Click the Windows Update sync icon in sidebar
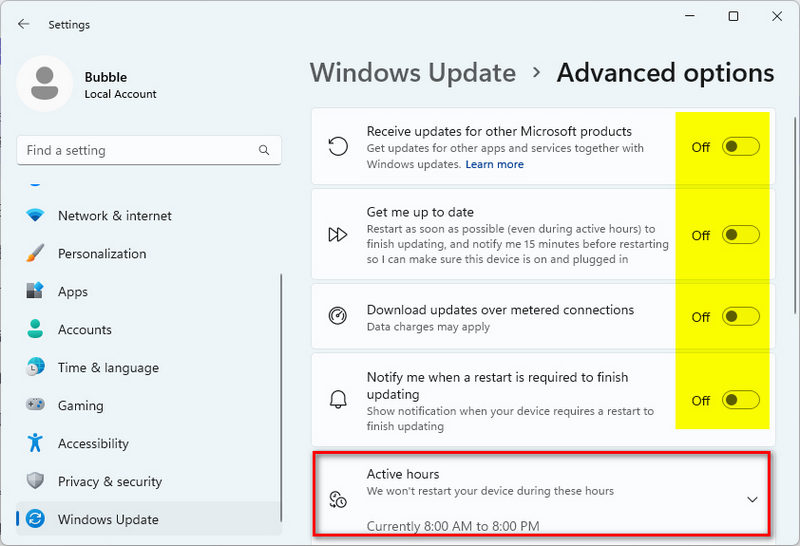The width and height of the screenshot is (800, 546). tap(35, 519)
